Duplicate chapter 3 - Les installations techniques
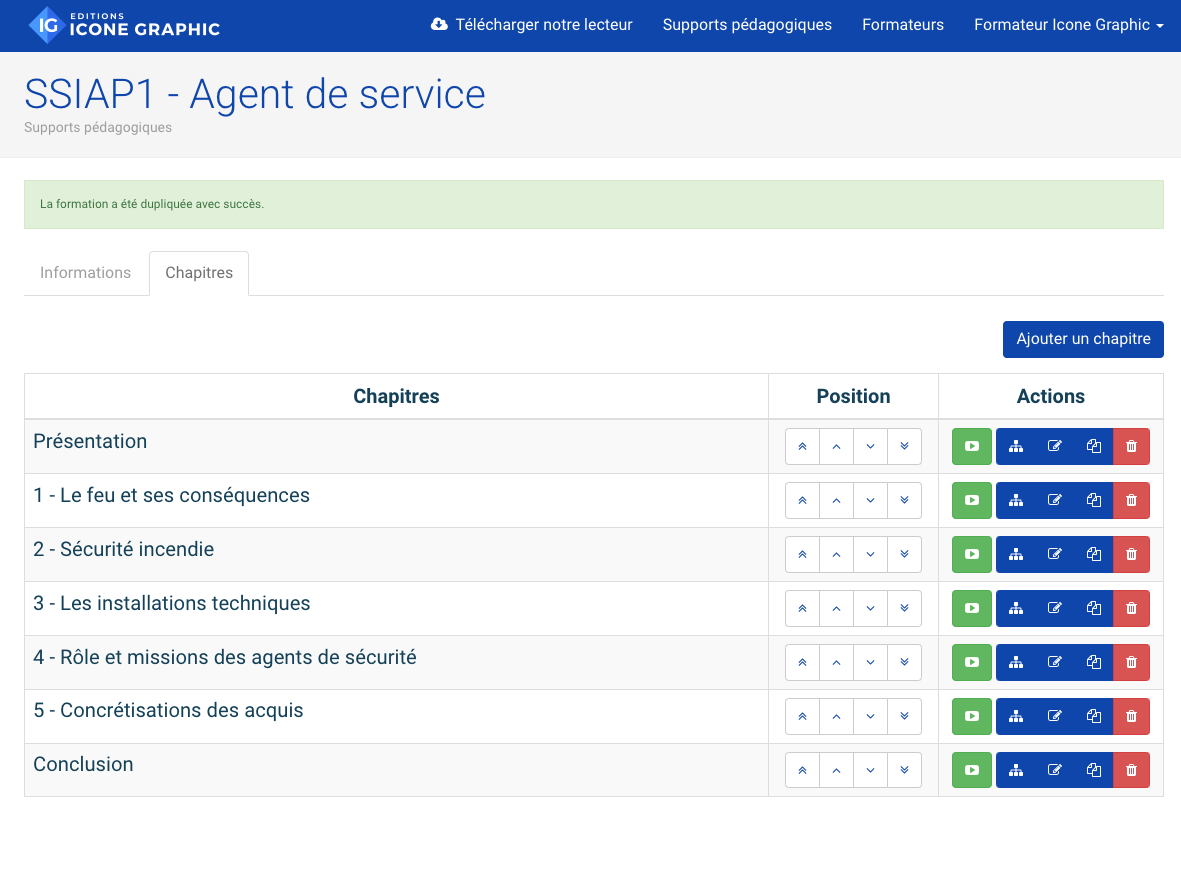The image size is (1181, 896). [x=1094, y=608]
